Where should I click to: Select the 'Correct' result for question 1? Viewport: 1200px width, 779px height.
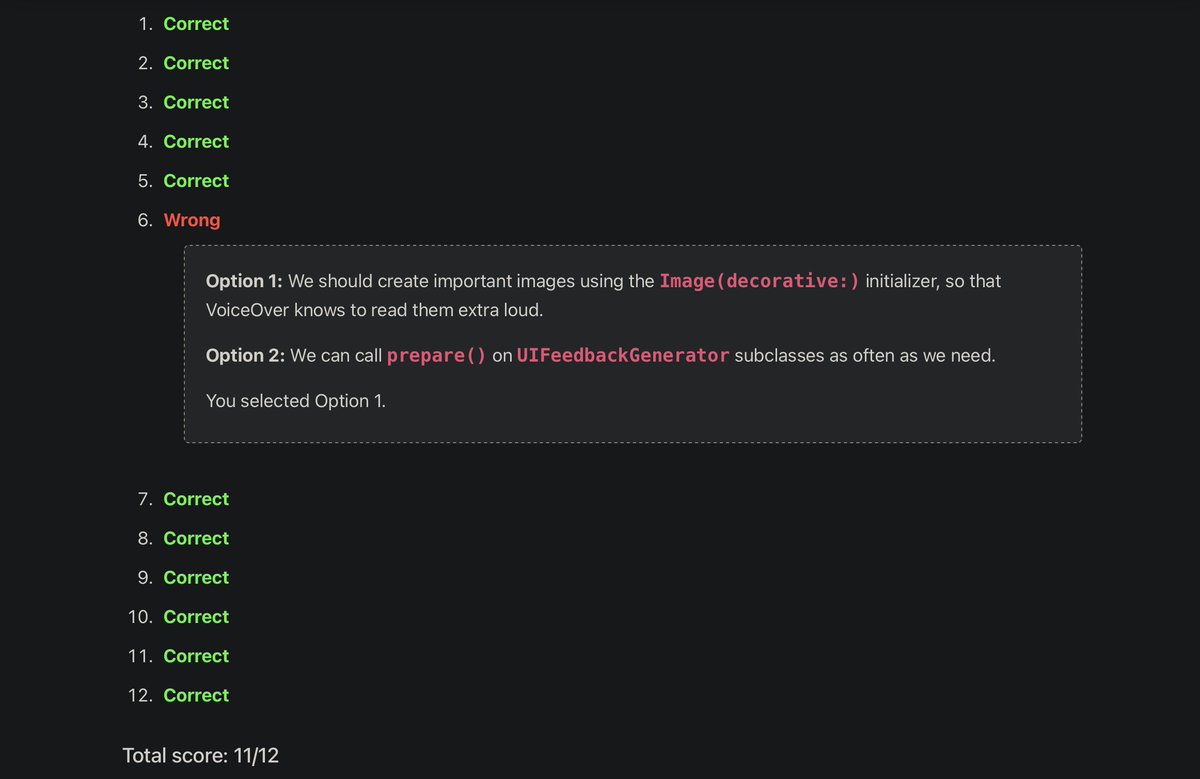point(196,24)
